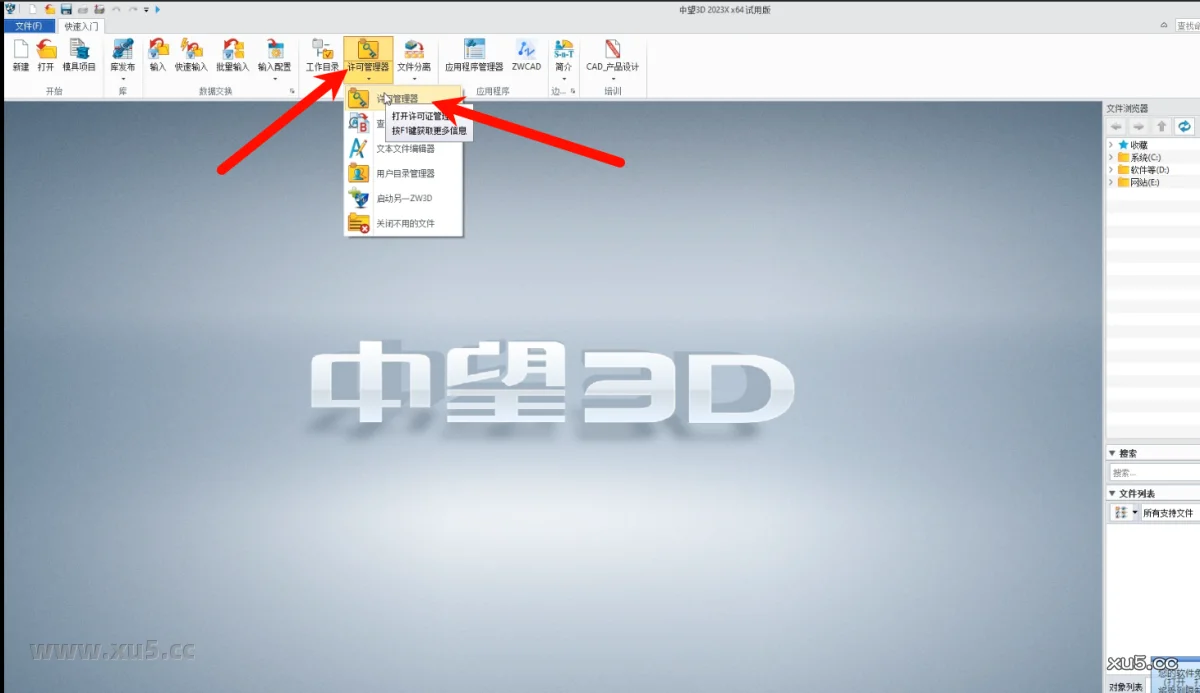This screenshot has width=1200, height=693.
Task: Click the 搜索 search input field
Action: pyautogui.click(x=1153, y=473)
